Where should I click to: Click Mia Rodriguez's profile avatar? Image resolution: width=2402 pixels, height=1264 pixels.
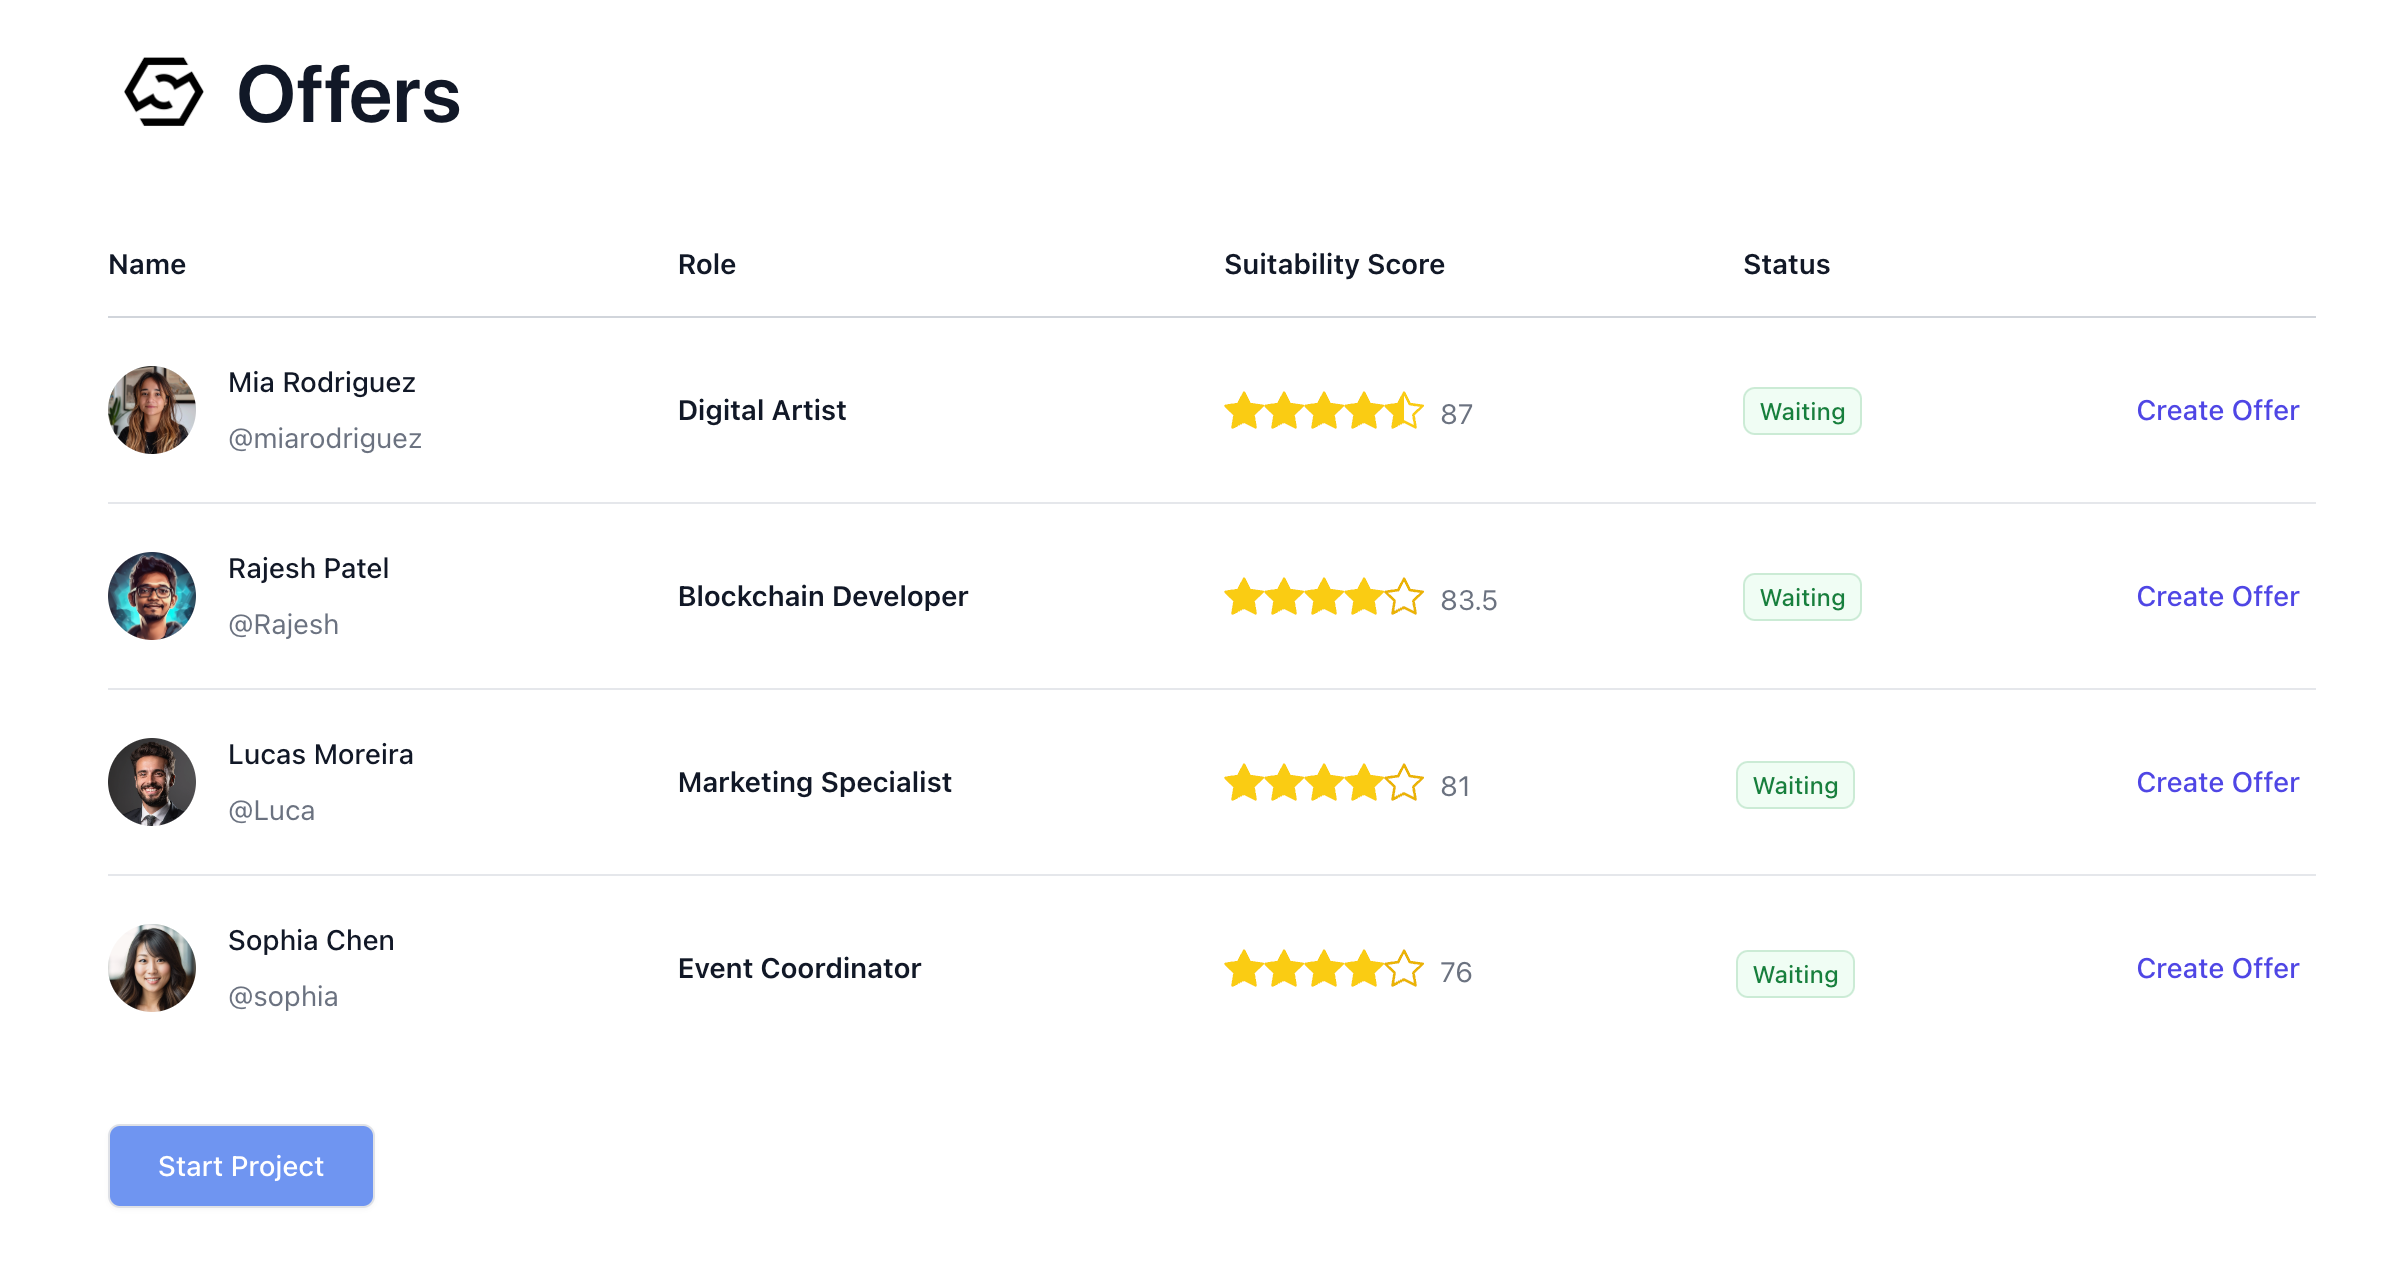click(152, 410)
